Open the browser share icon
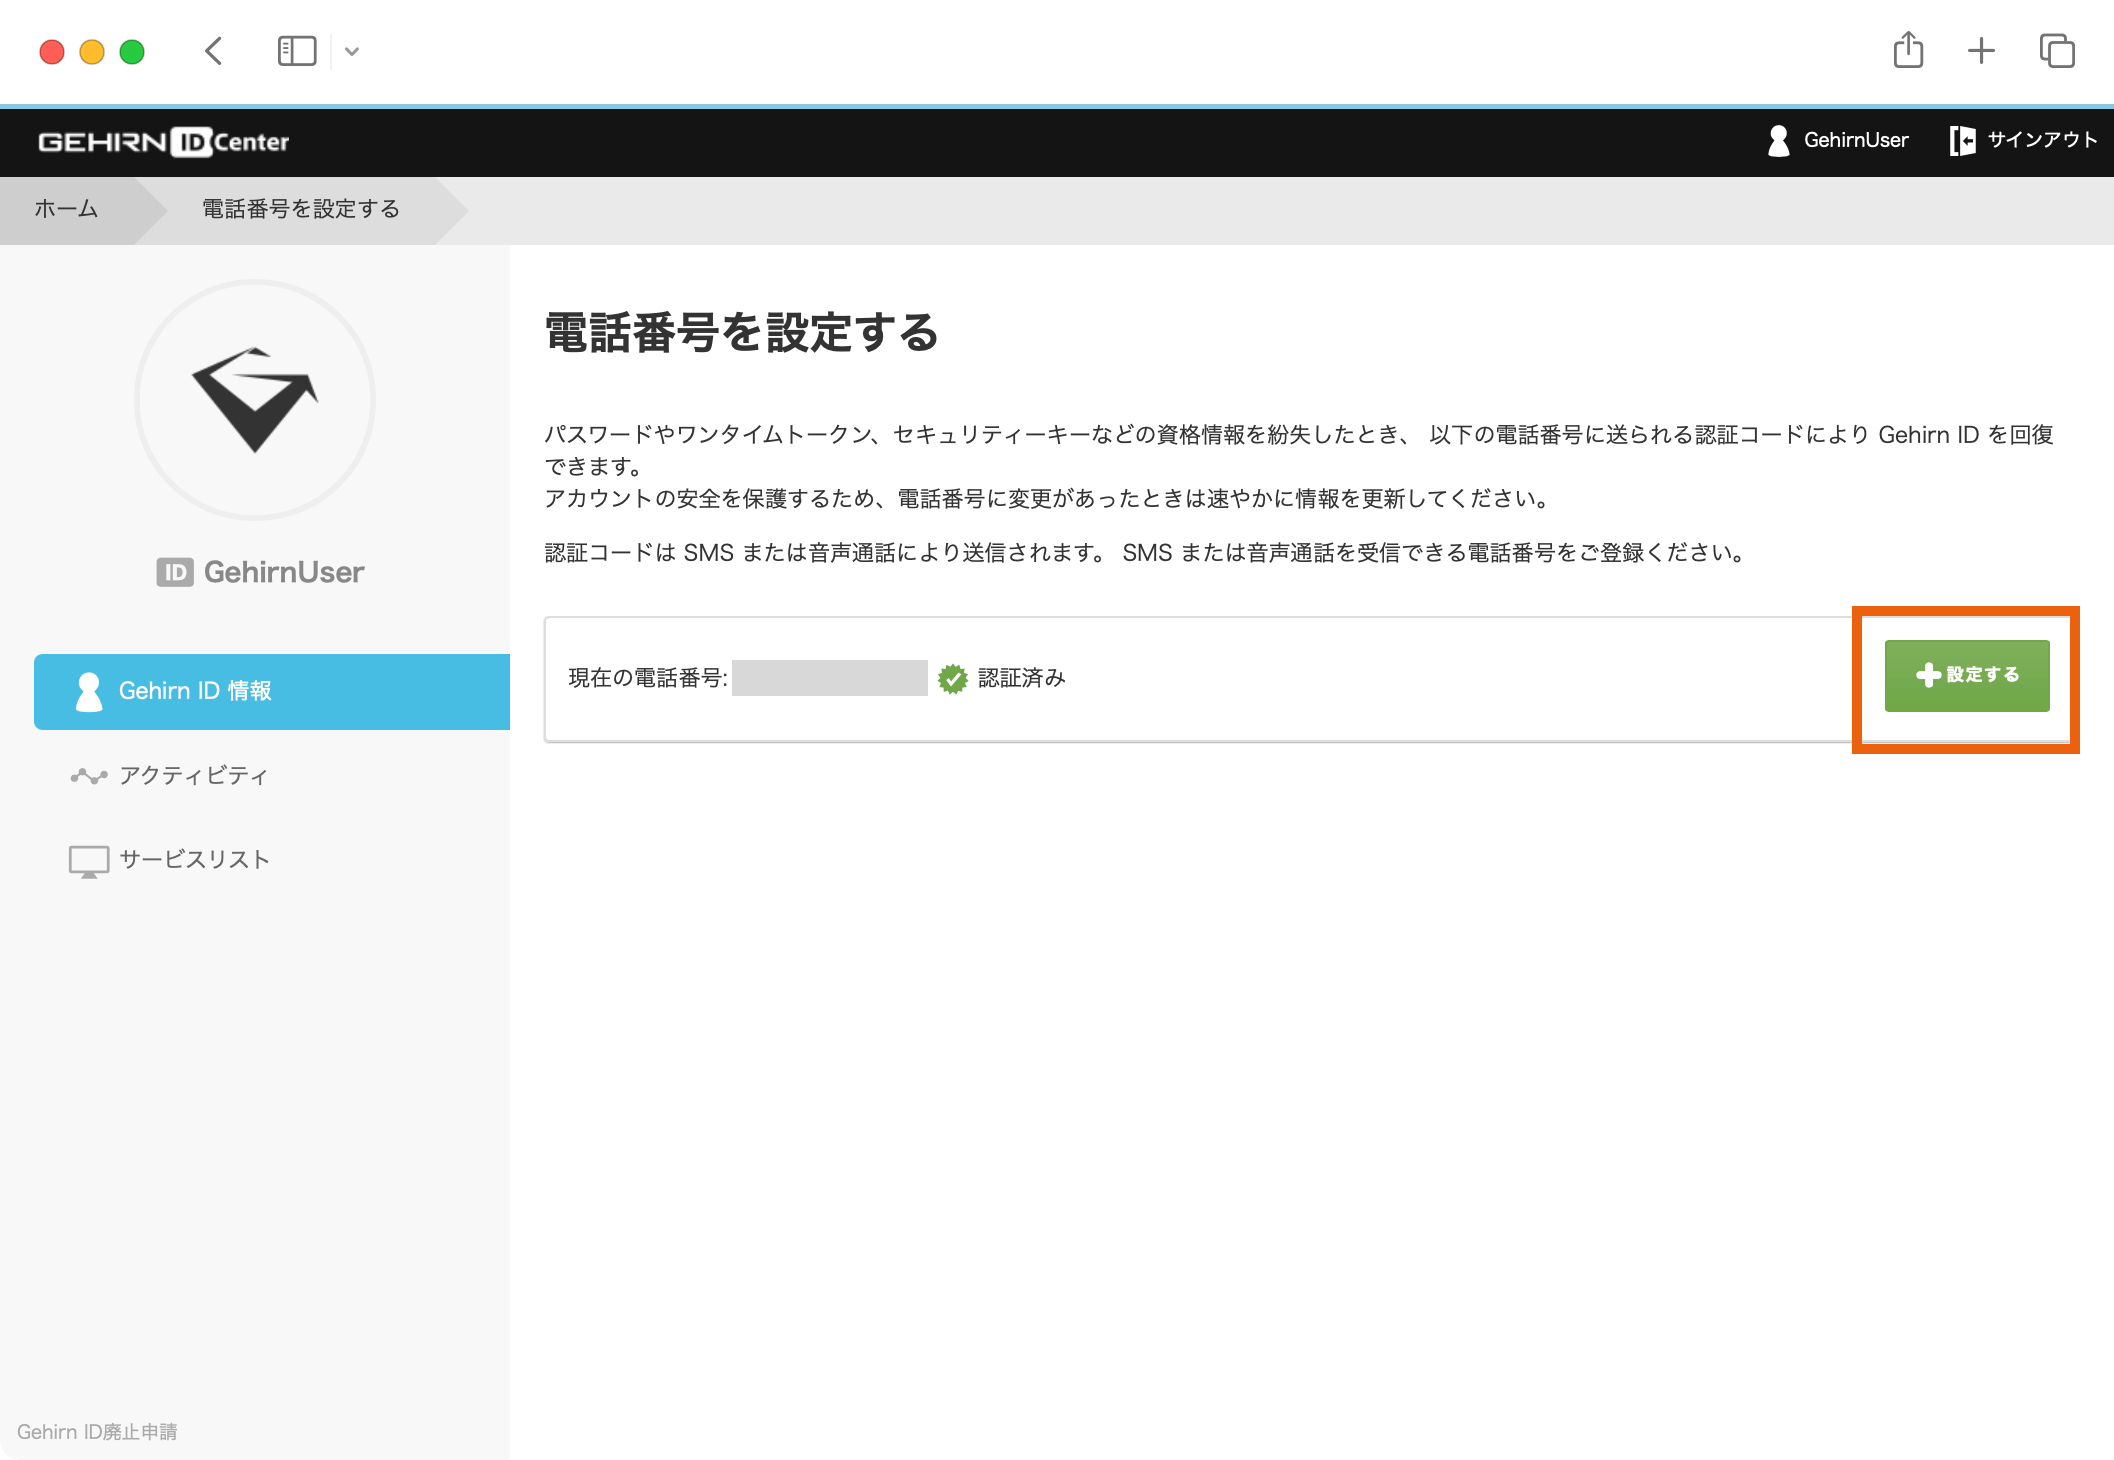 tap(1908, 50)
